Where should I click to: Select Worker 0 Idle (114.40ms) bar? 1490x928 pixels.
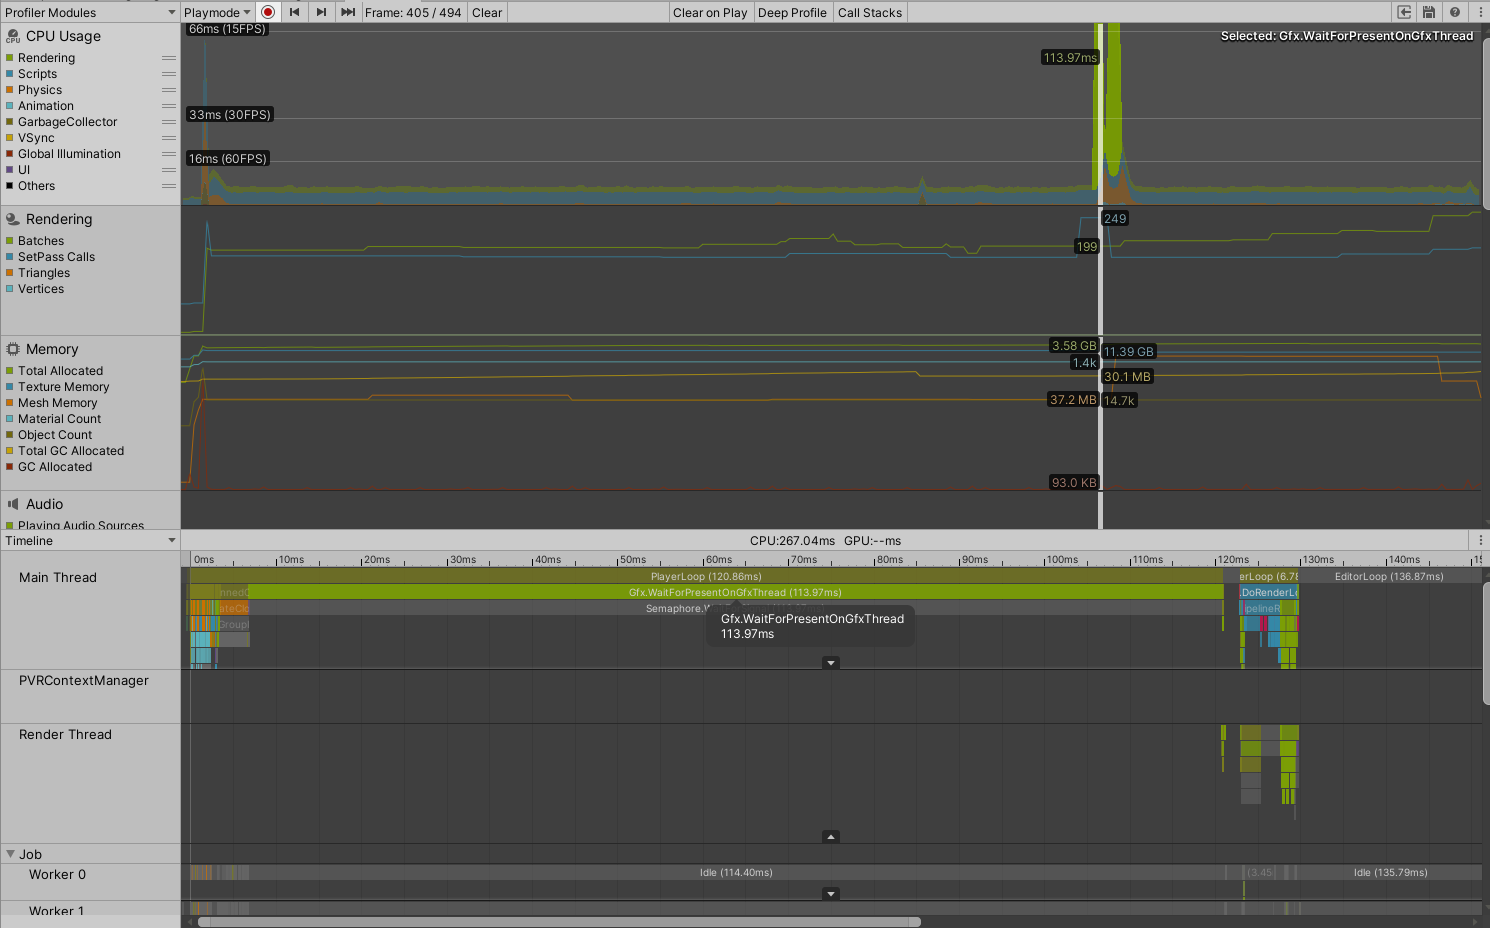click(x=736, y=872)
